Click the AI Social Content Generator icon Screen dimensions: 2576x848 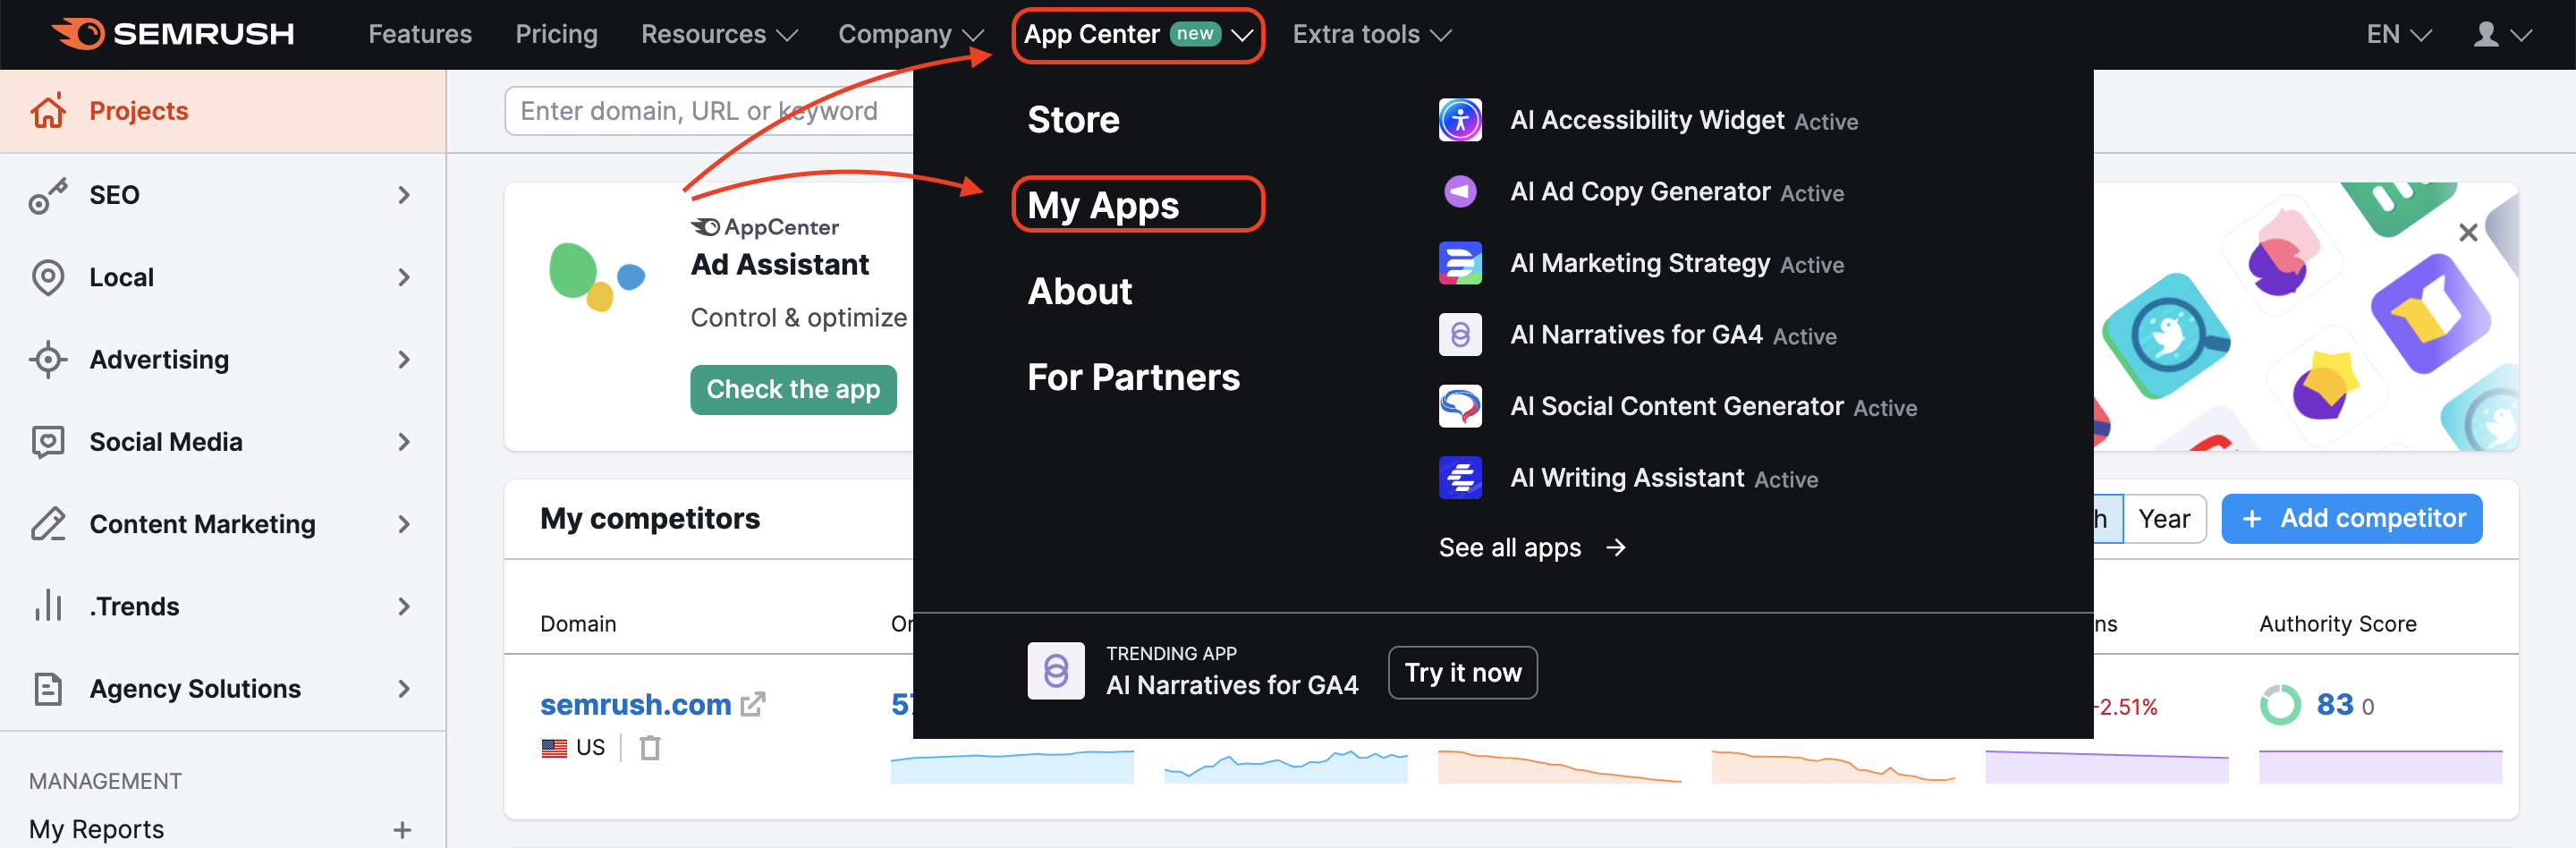(1460, 406)
